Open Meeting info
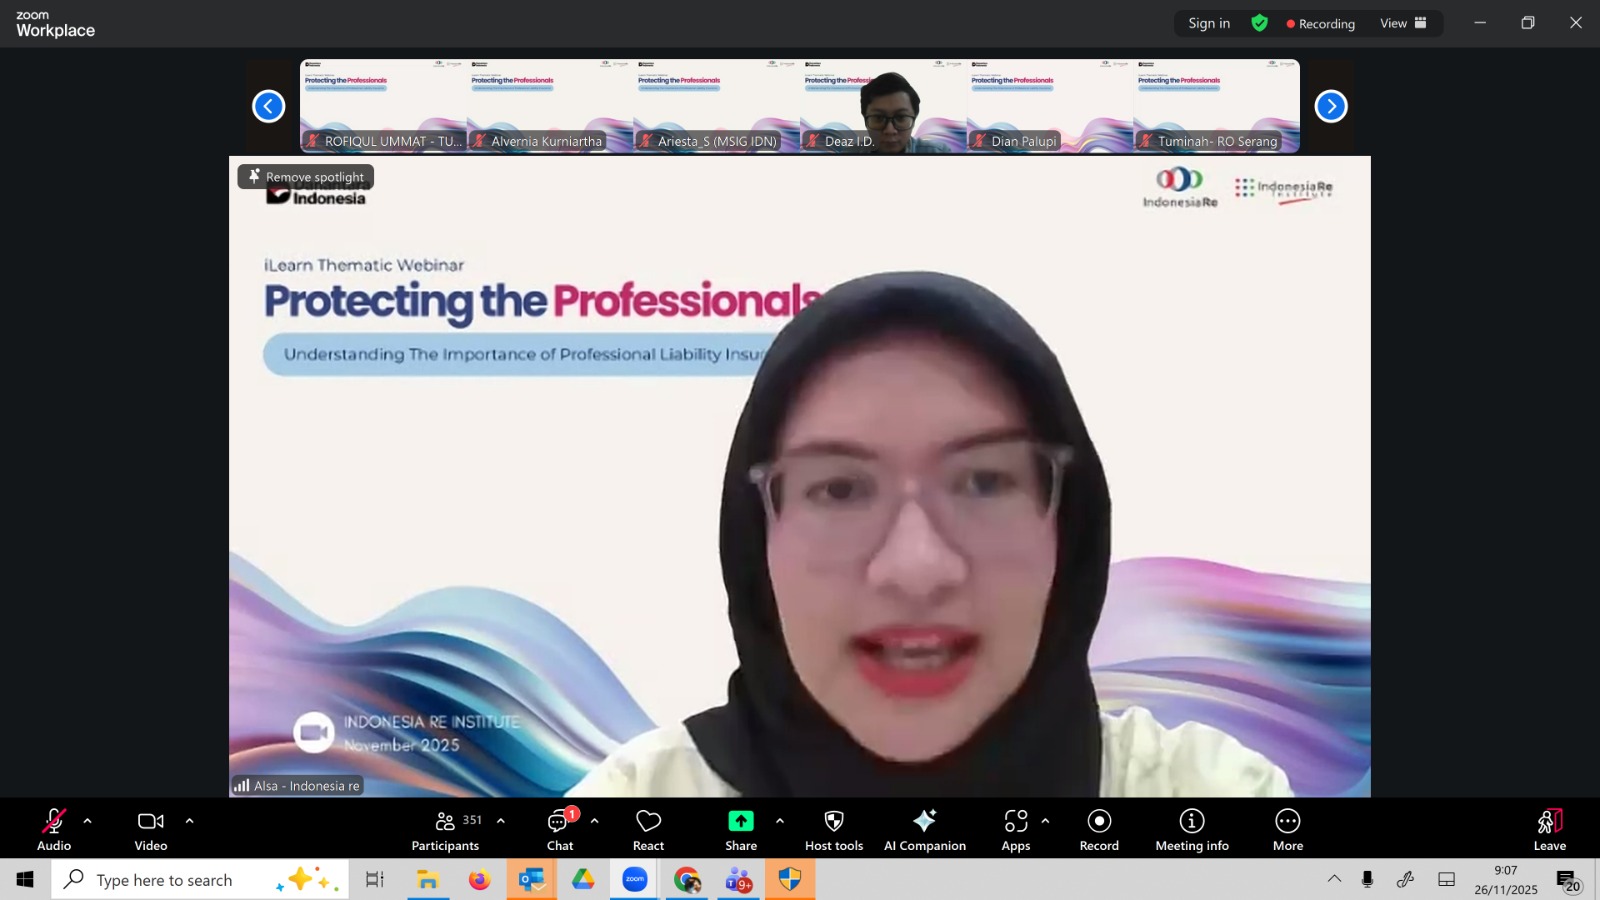The width and height of the screenshot is (1600, 900). tap(1192, 830)
